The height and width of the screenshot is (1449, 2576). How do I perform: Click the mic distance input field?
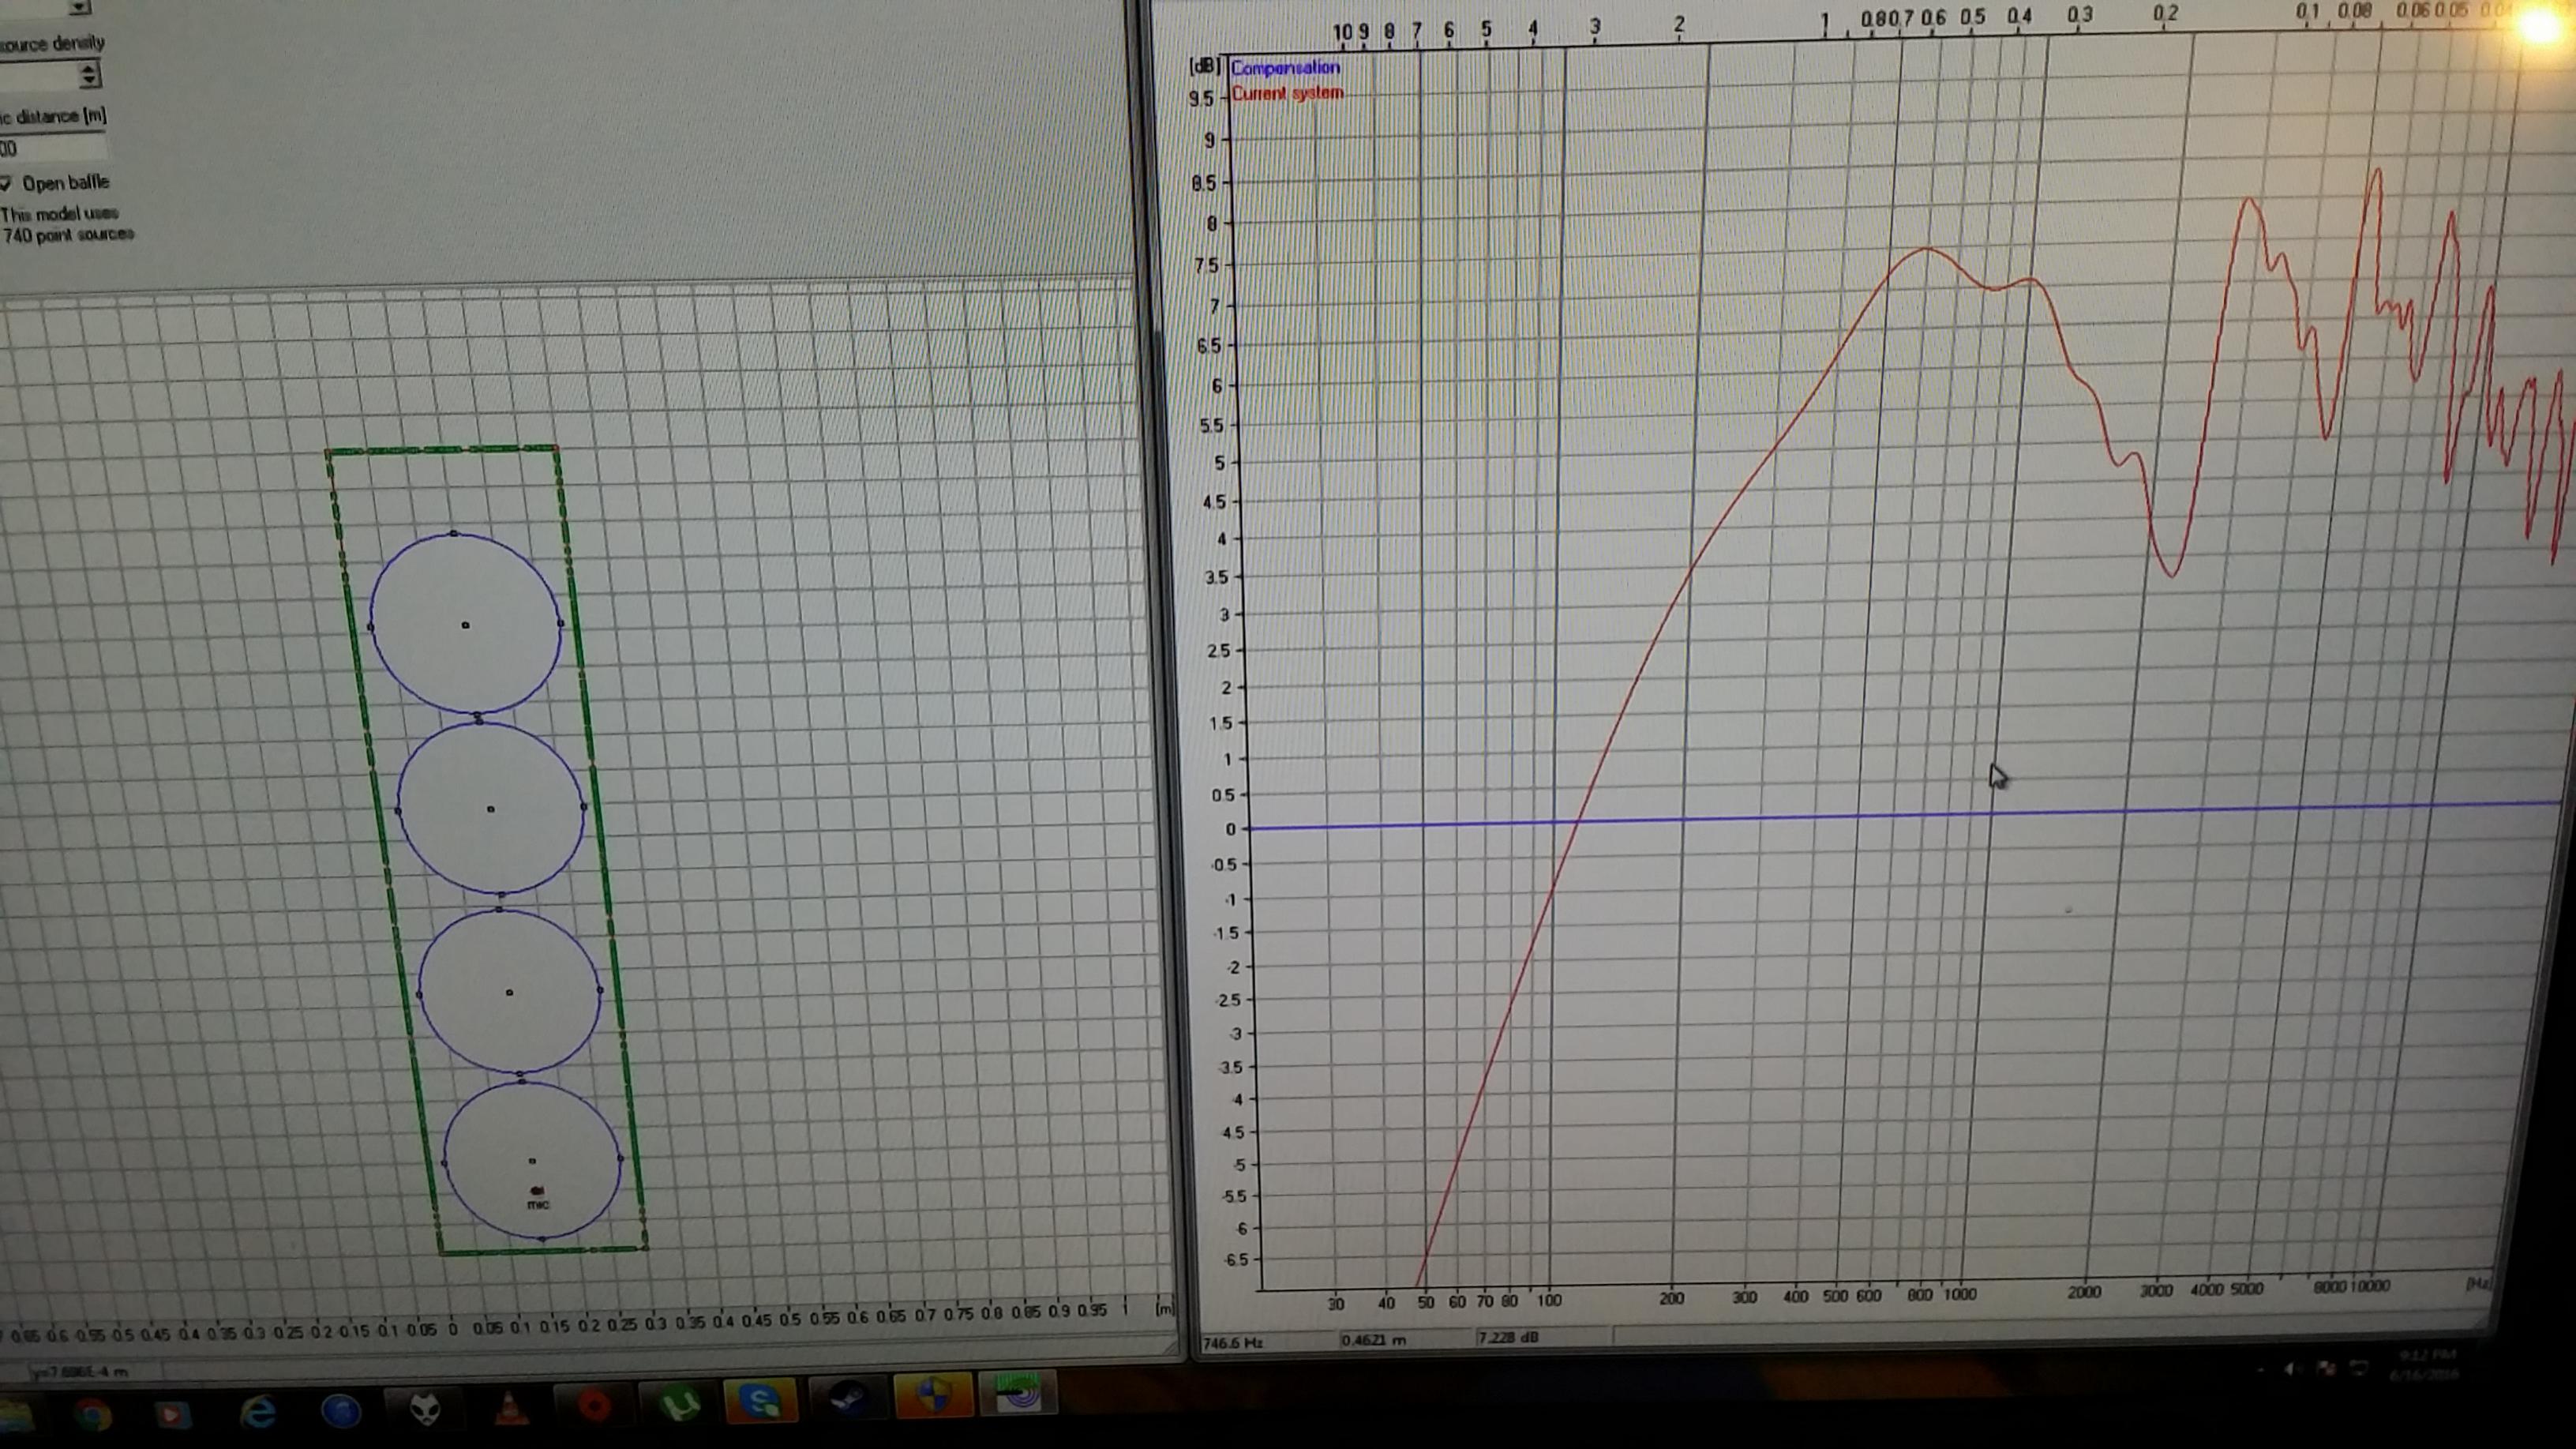click(x=52, y=148)
